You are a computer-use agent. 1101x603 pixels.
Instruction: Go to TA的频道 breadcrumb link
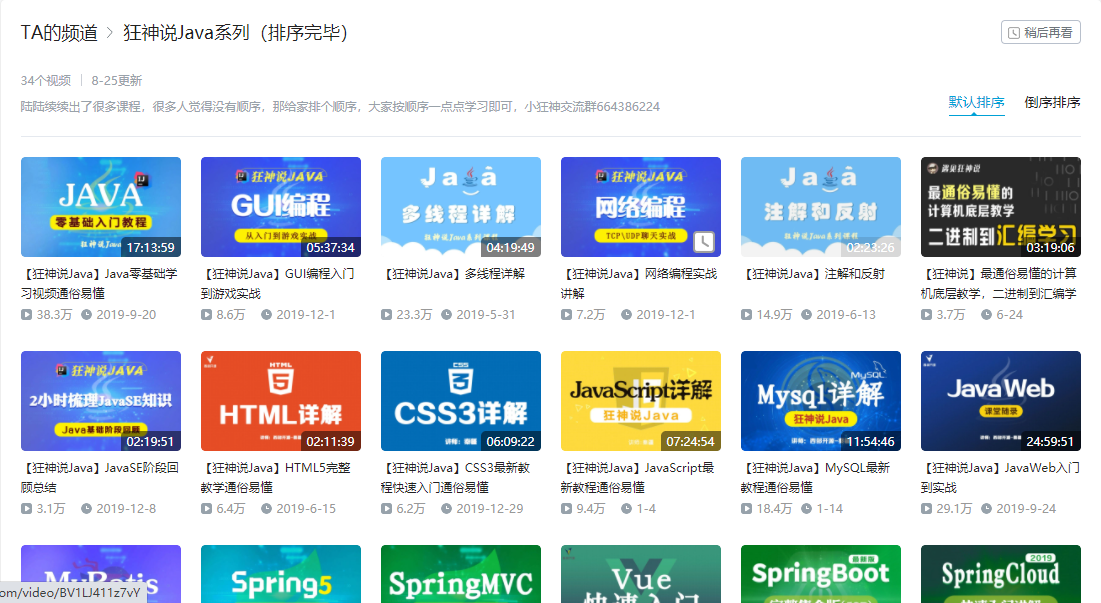(x=59, y=33)
